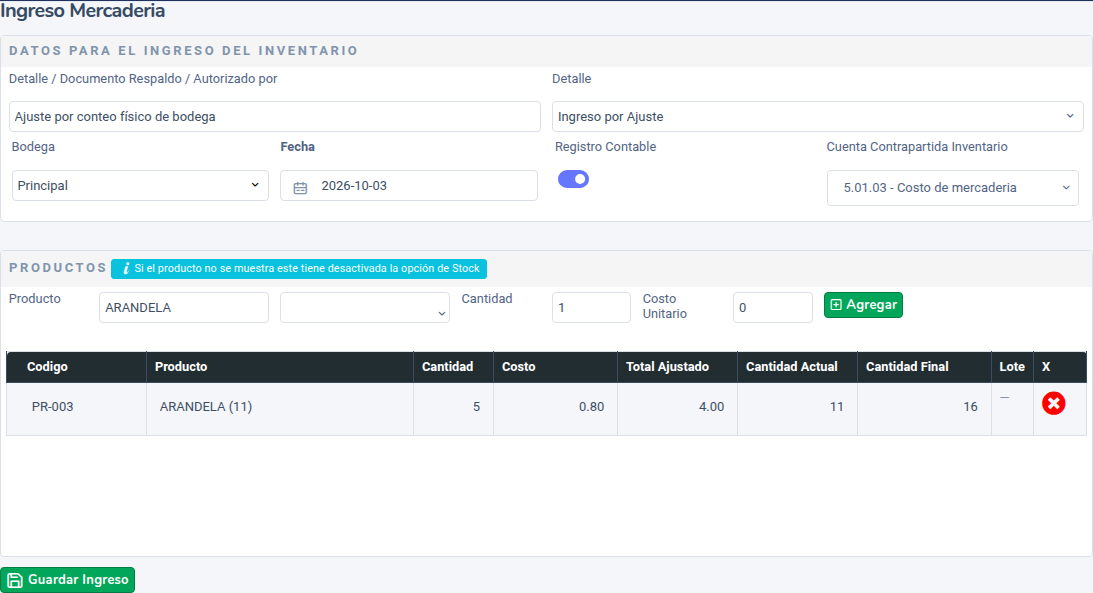Click the Costo column header

(x=555, y=367)
